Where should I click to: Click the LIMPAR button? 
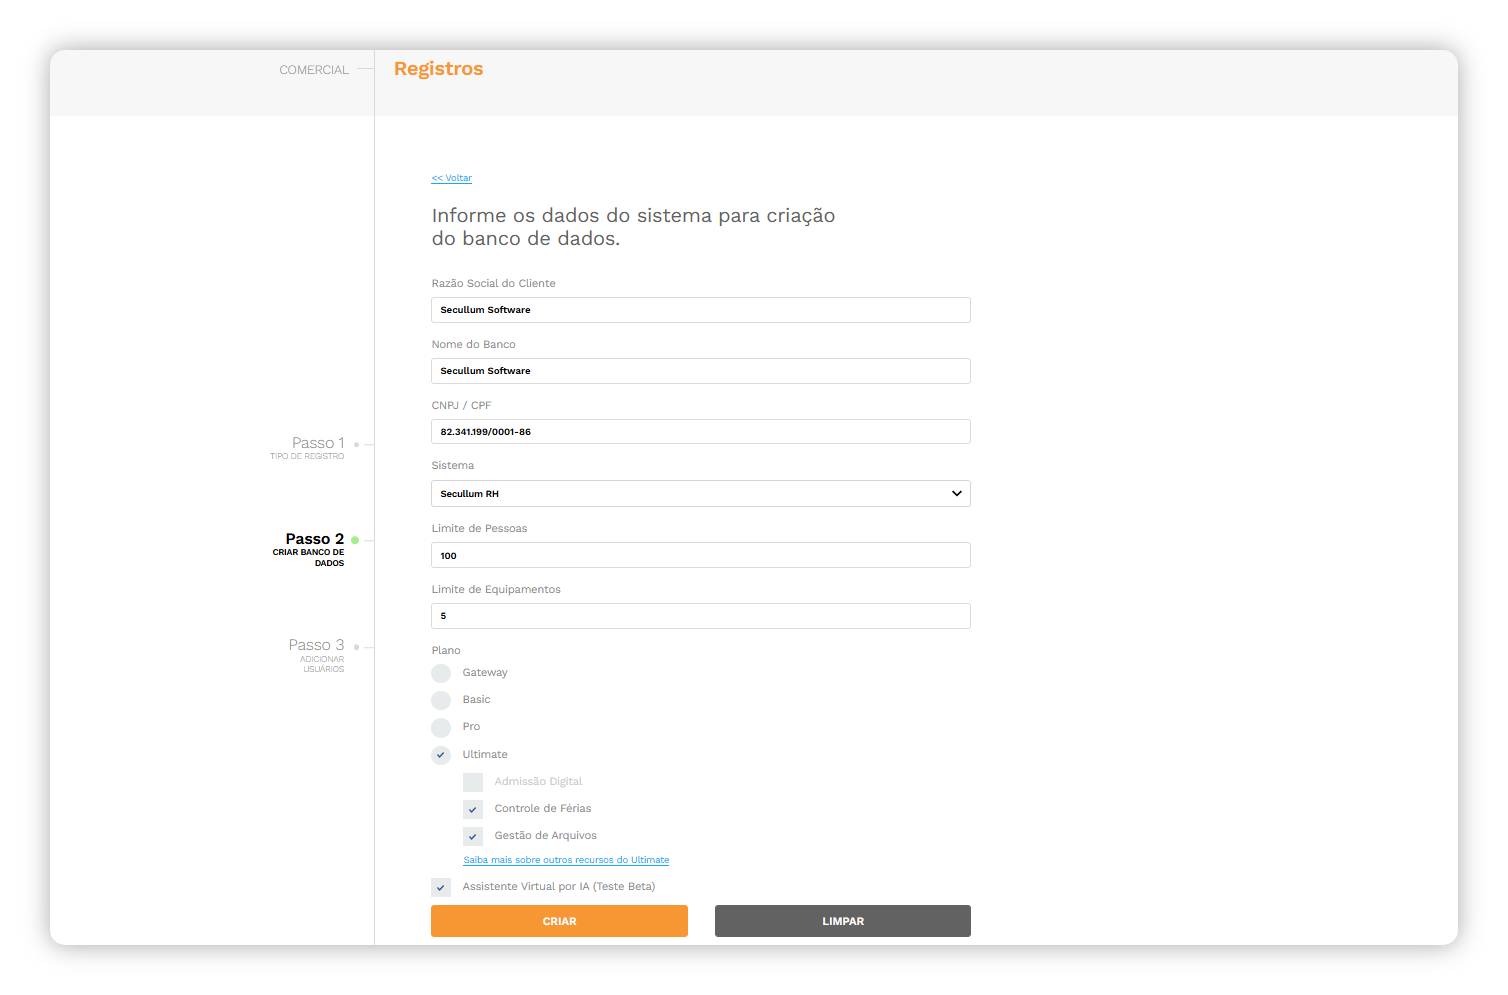coord(843,921)
